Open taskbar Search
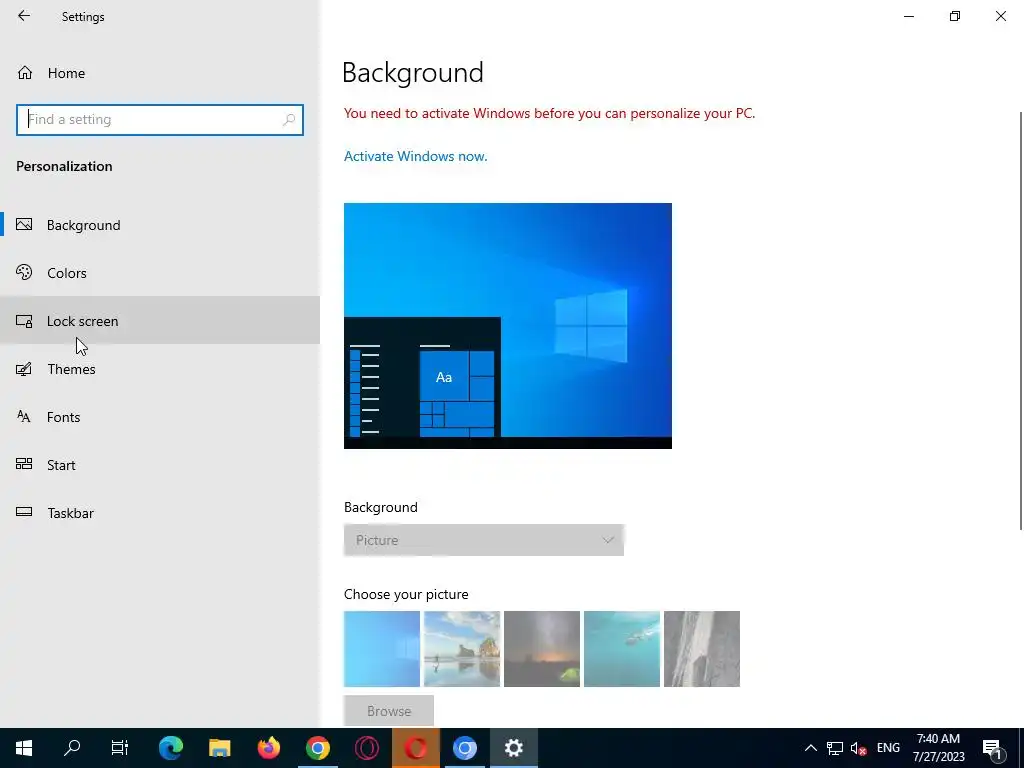 pyautogui.click(x=72, y=748)
